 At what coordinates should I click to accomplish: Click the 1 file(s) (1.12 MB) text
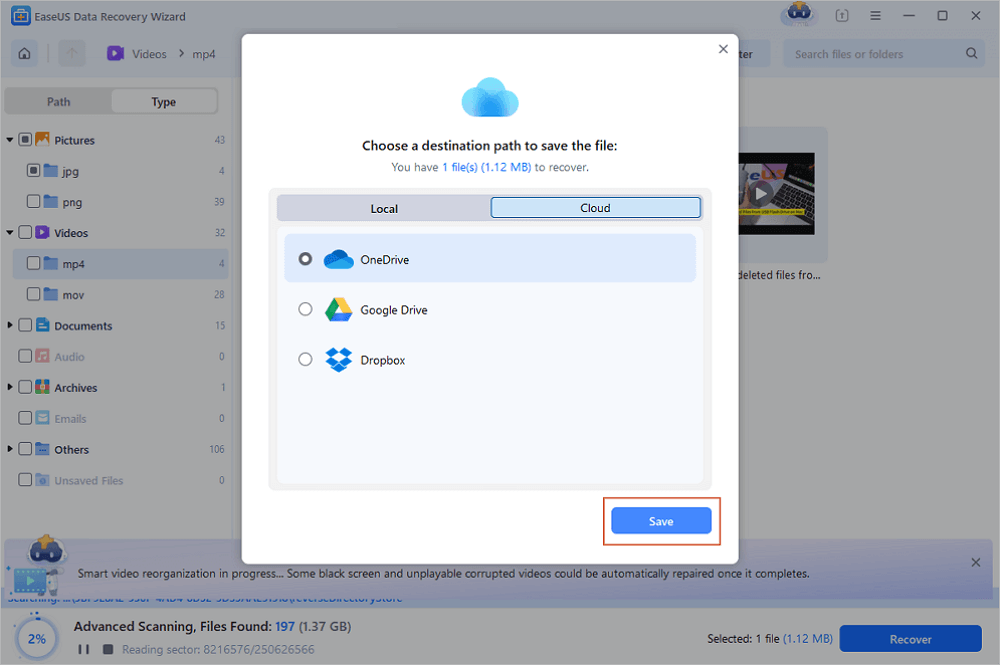tap(487, 167)
